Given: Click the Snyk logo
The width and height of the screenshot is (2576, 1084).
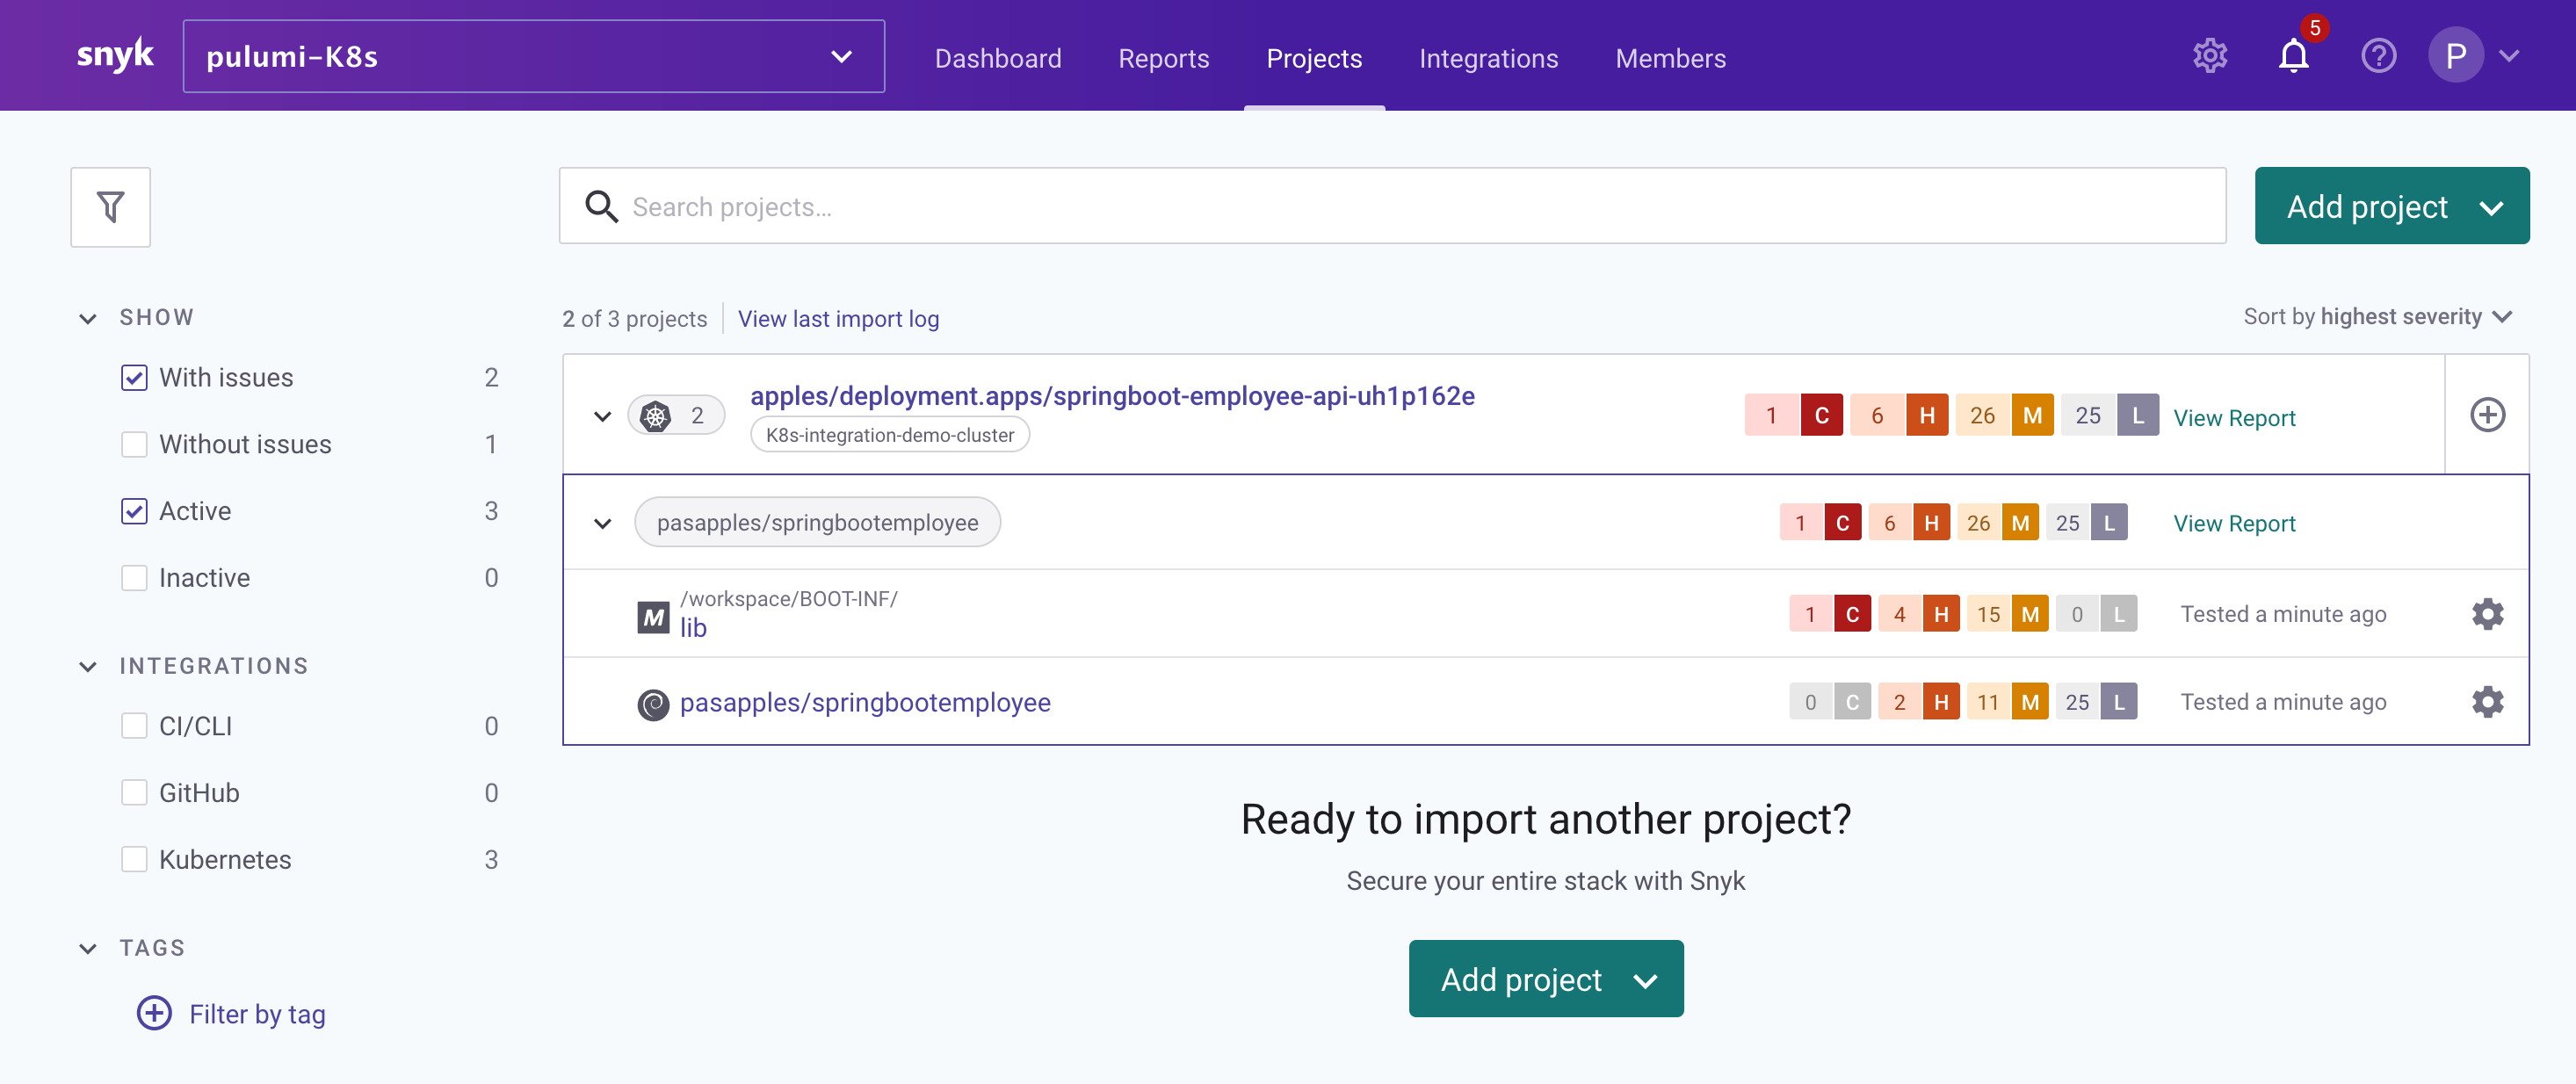Looking at the screenshot, I should click(x=115, y=55).
